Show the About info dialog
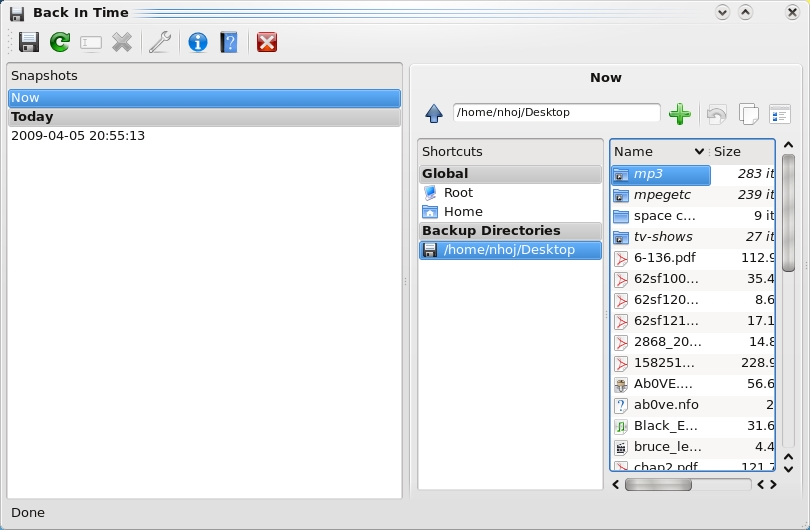Screen dimensions: 810x530 198,42
